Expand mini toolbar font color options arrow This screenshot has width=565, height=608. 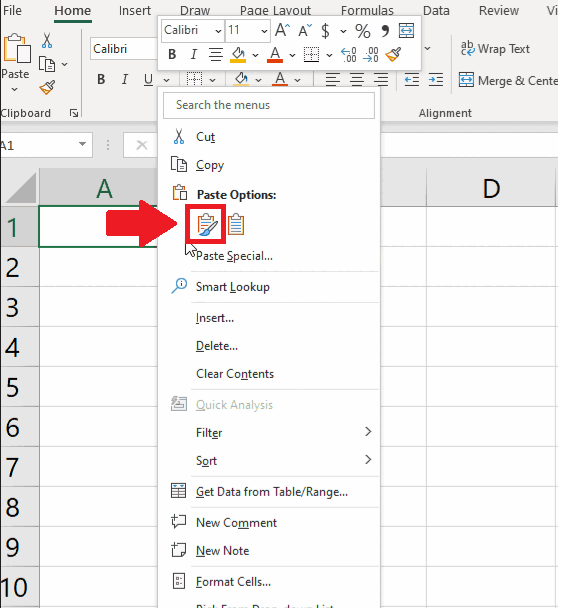[292, 55]
